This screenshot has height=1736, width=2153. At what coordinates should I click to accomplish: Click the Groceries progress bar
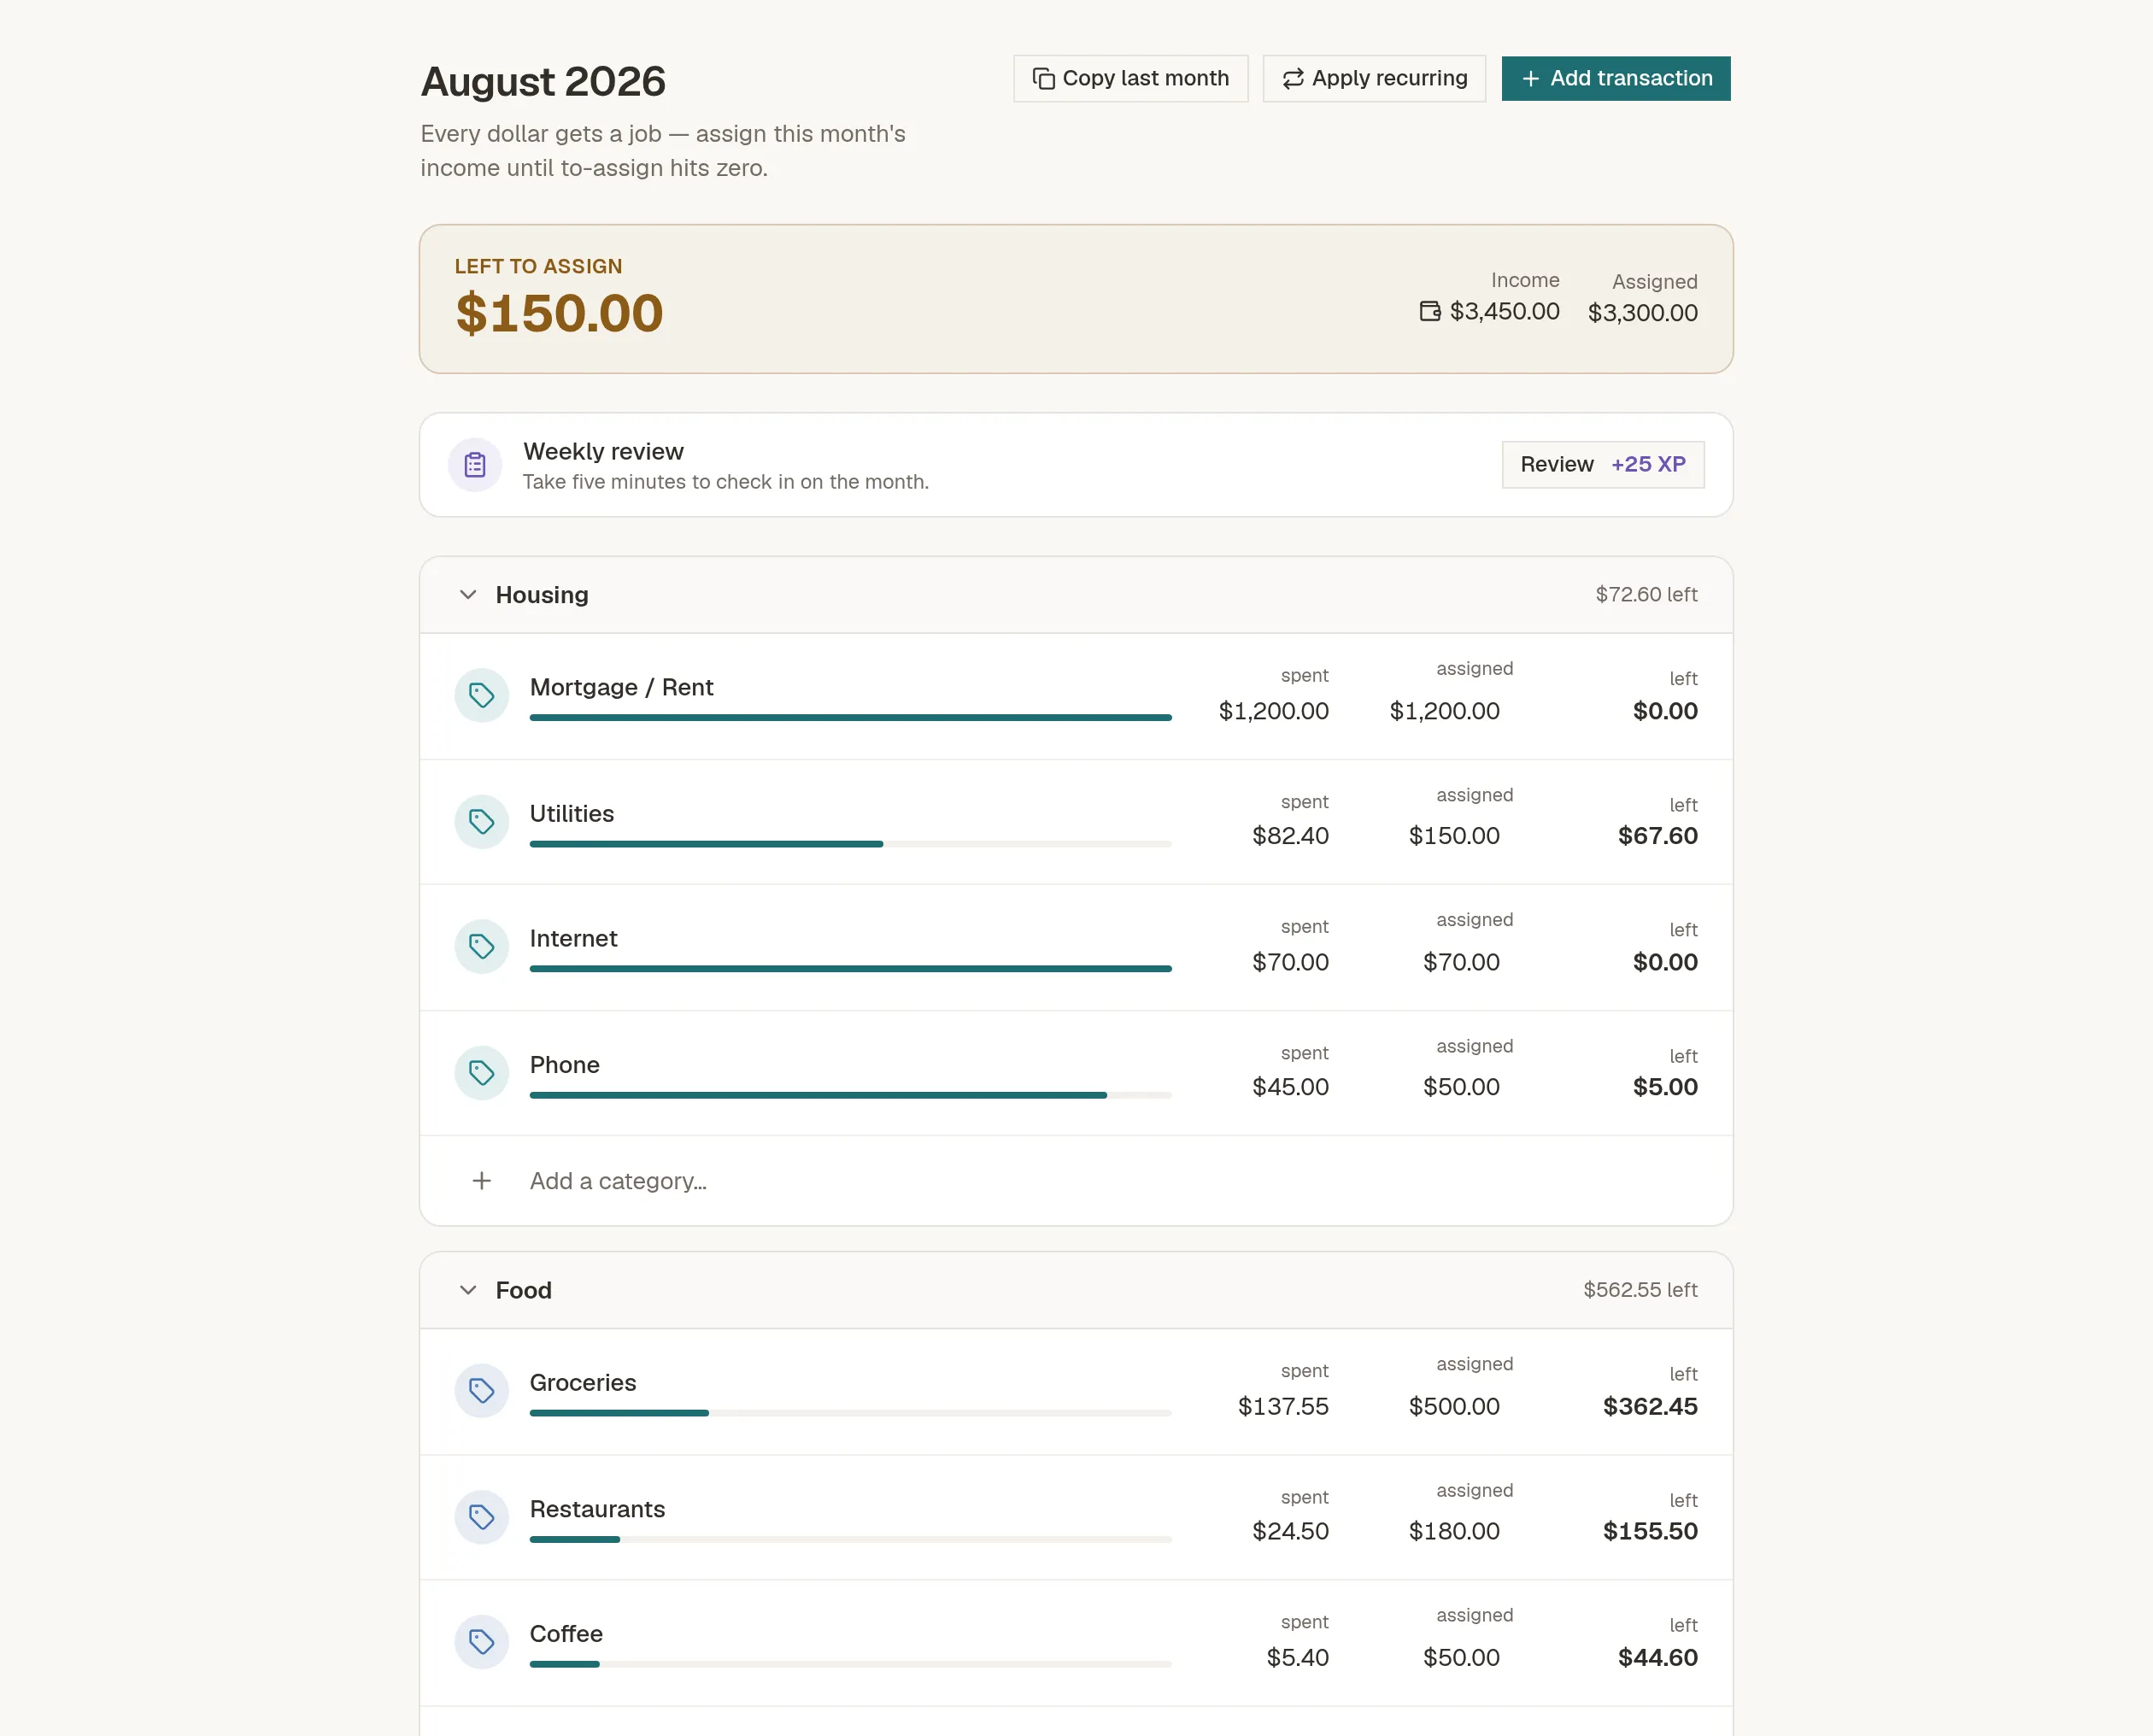[x=850, y=1413]
